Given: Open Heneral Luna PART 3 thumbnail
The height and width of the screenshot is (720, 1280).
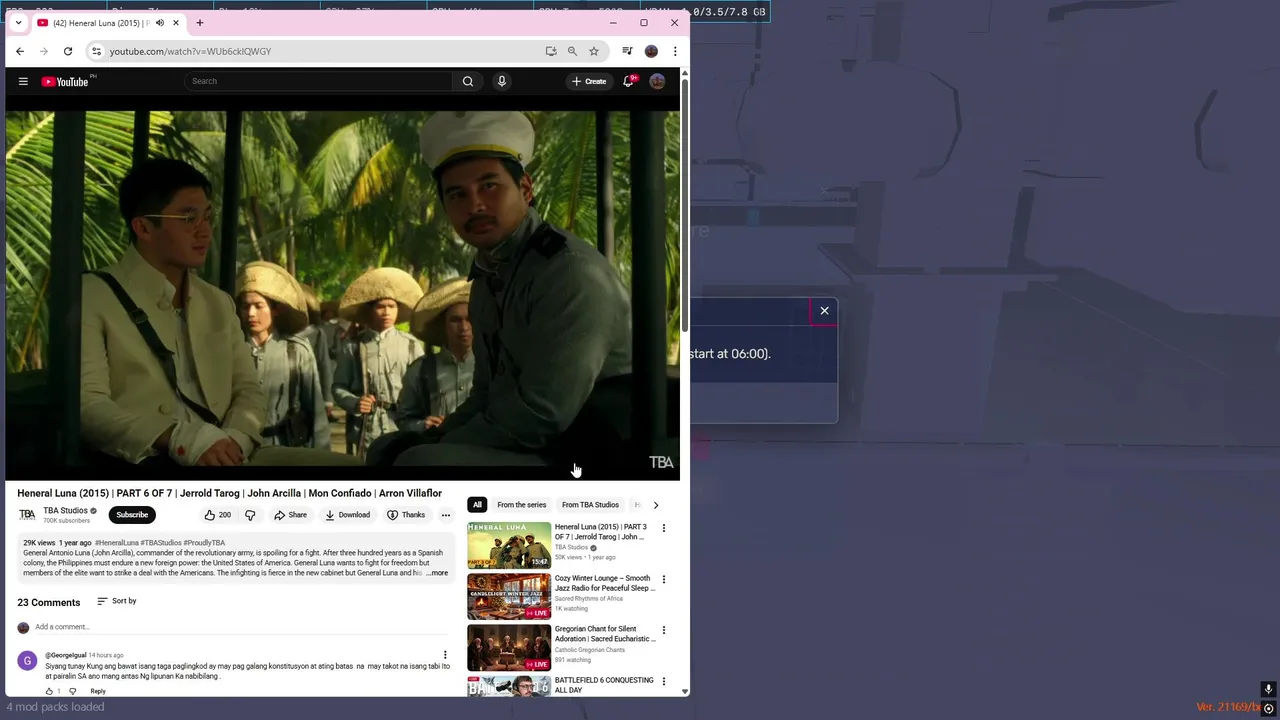Looking at the screenshot, I should [x=509, y=545].
